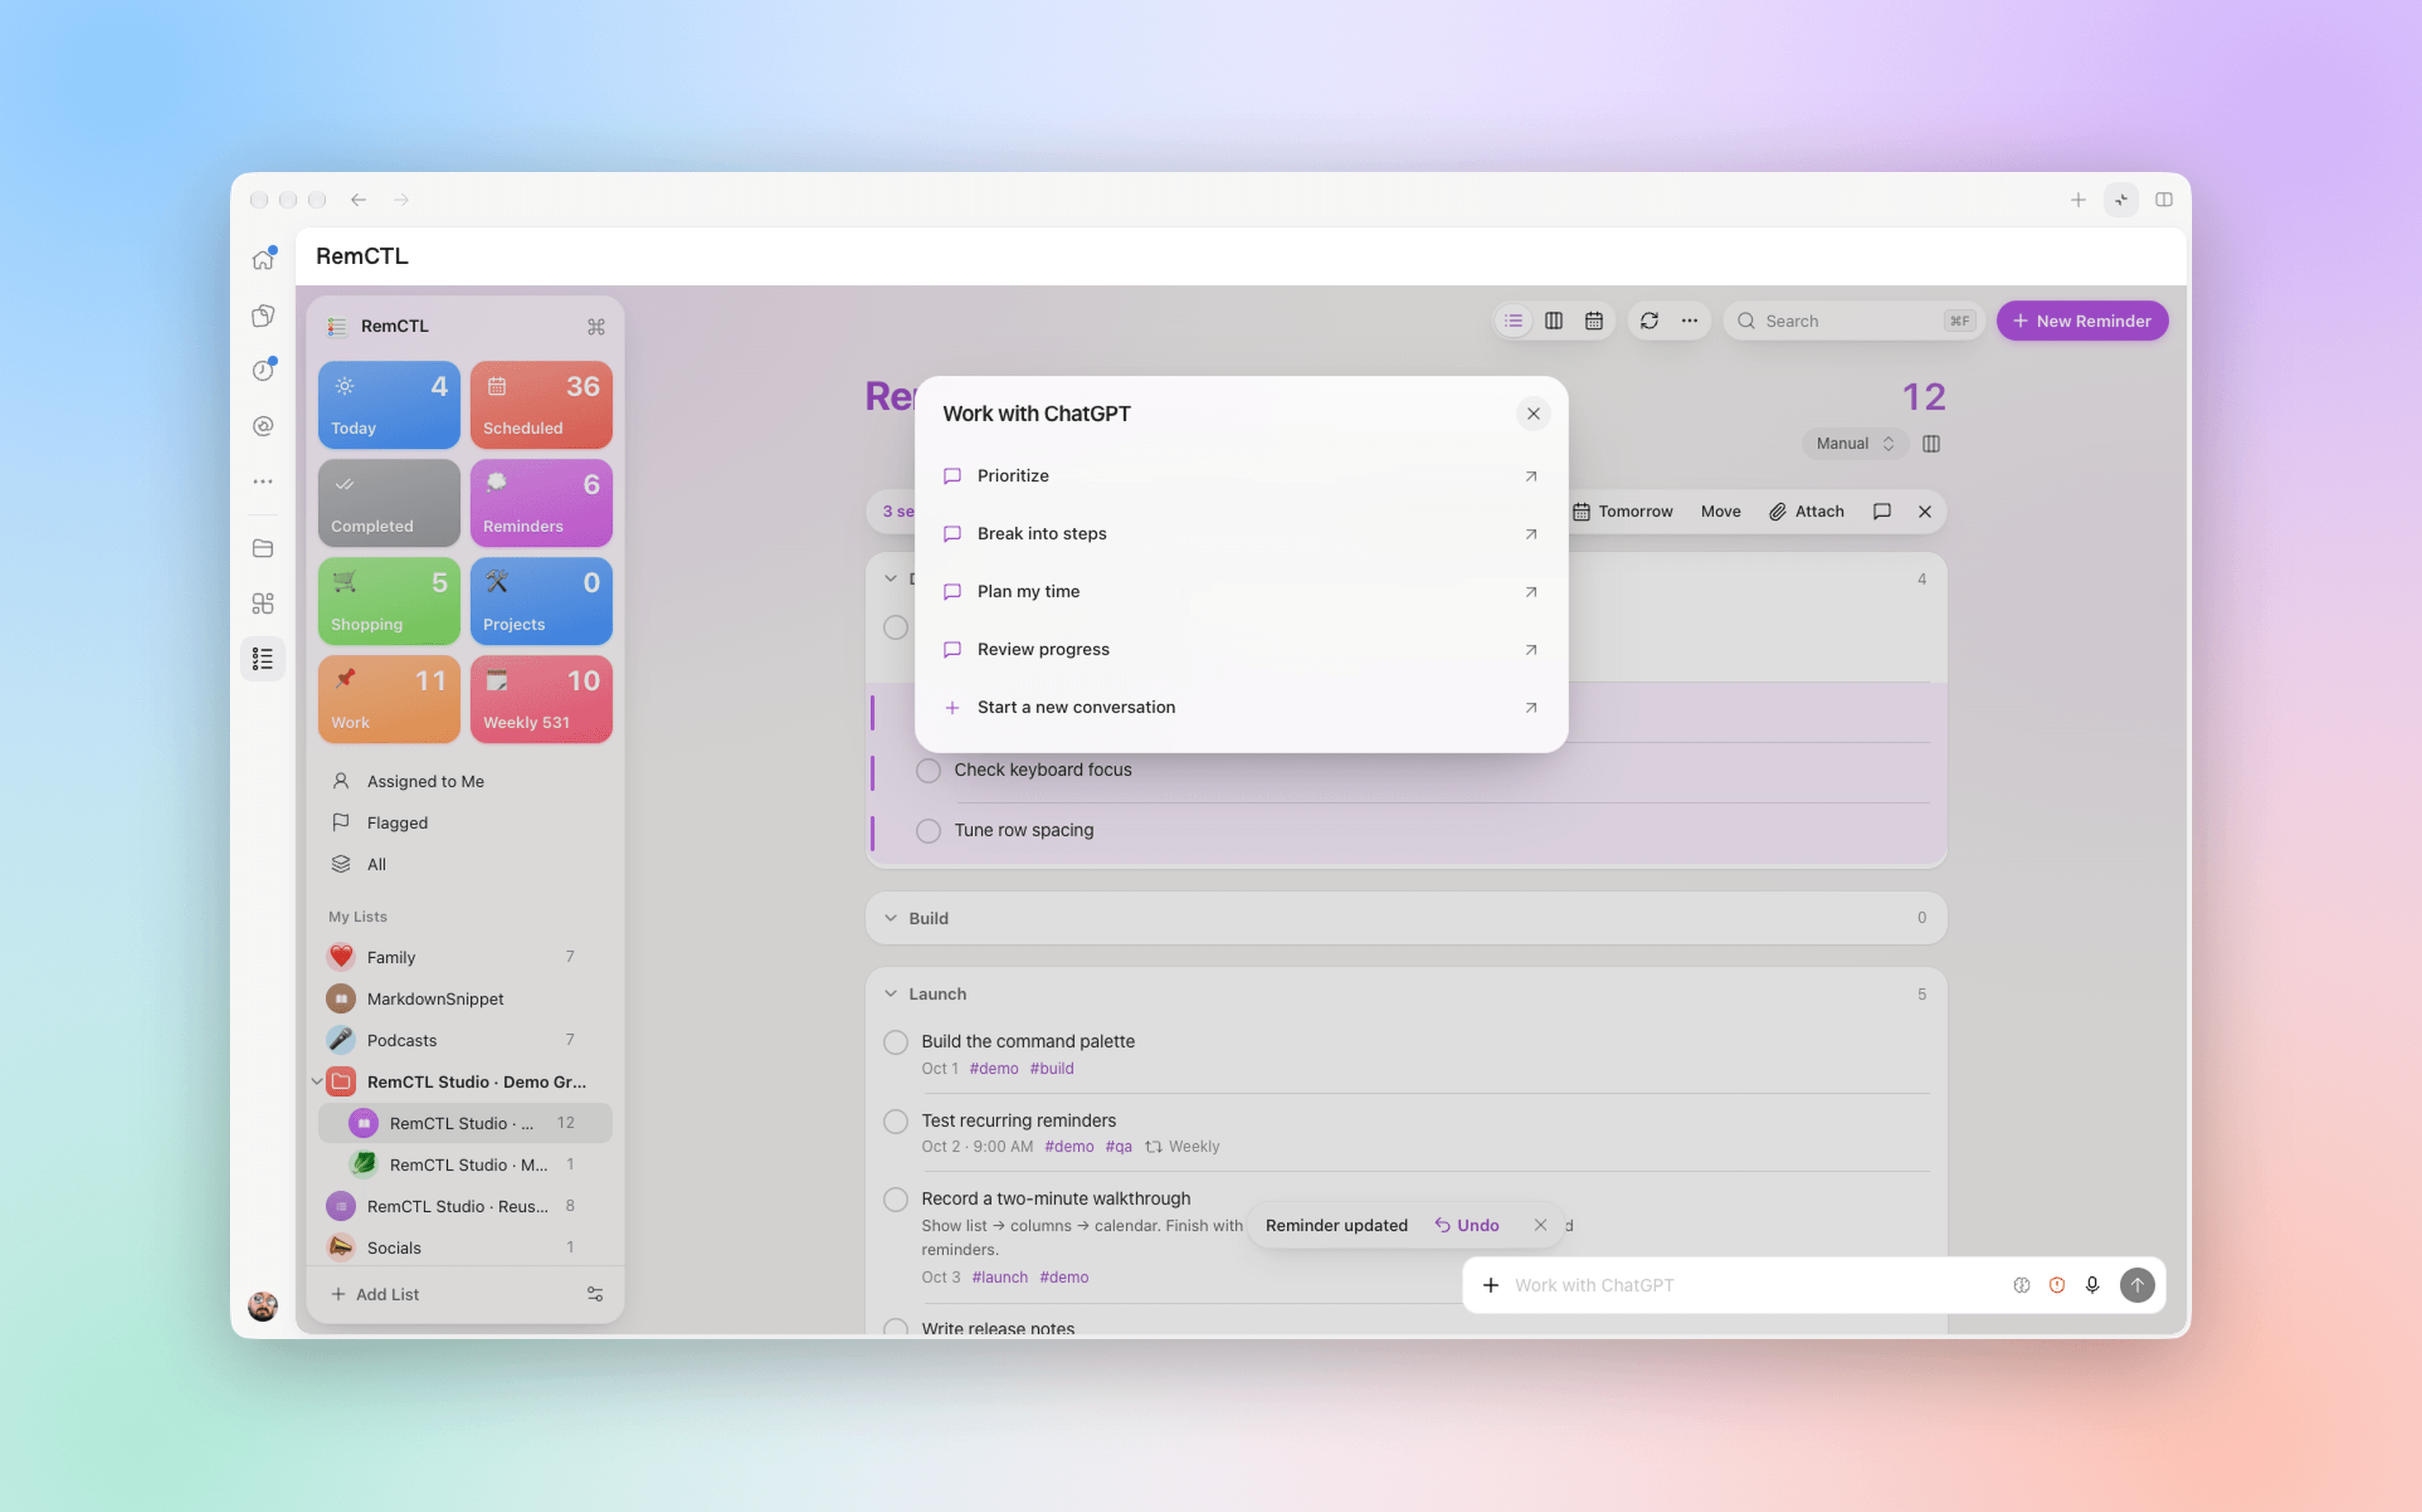The image size is (2422, 1512).
Task: Close the Work with ChatGPT dialog
Action: click(x=1532, y=414)
